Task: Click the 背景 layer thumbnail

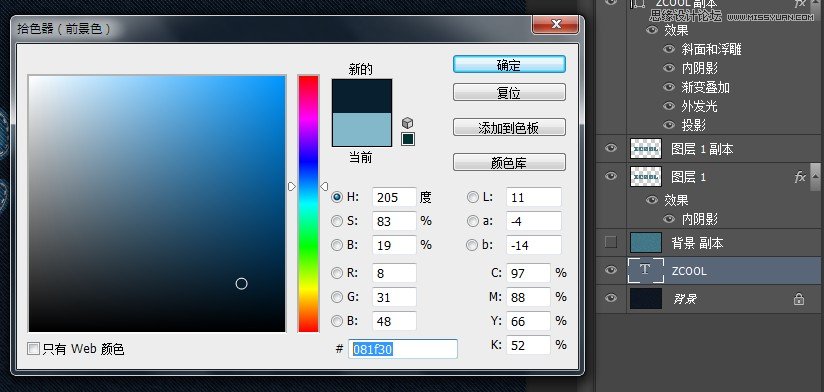Action: 645,299
